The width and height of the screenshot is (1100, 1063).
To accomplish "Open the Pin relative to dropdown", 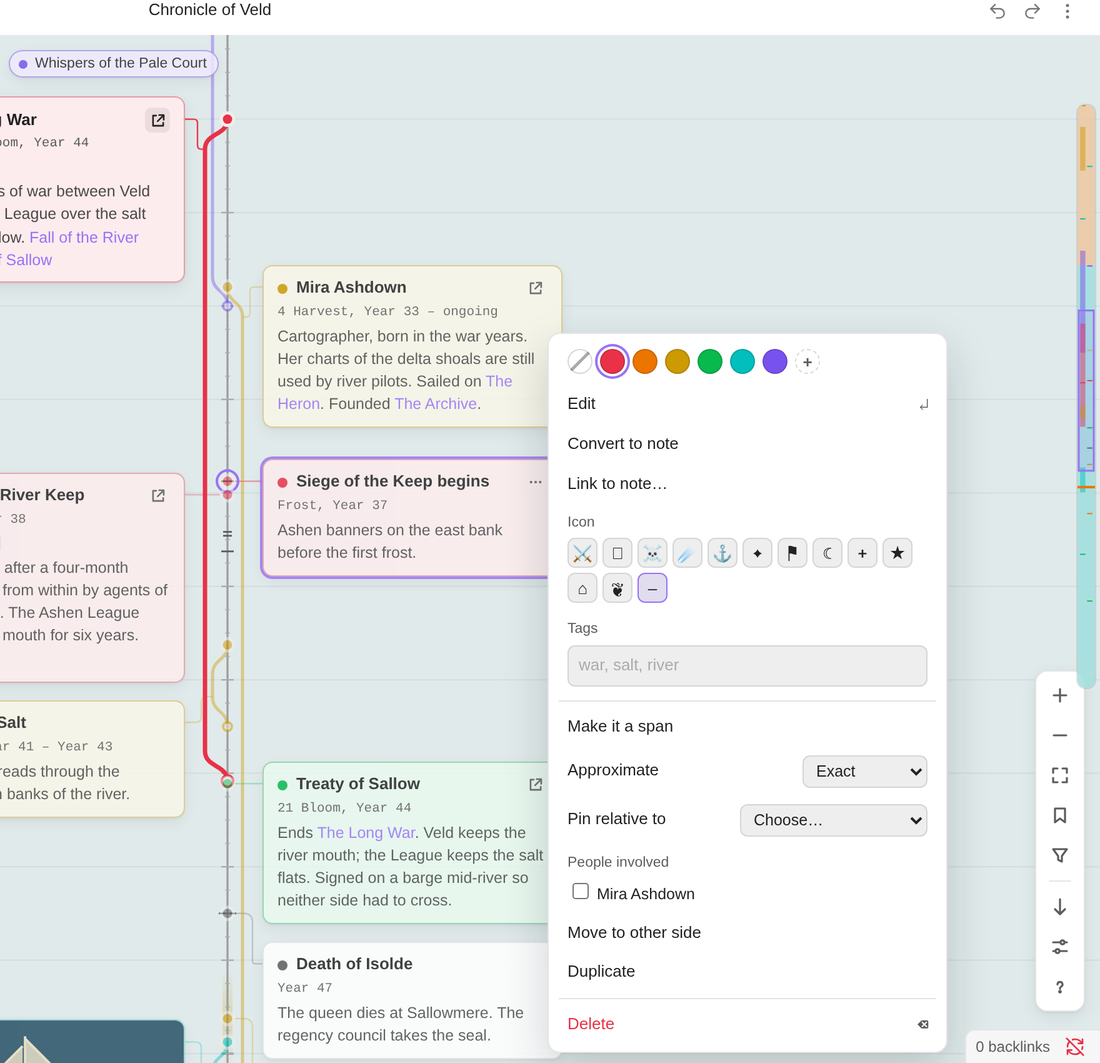I will coord(833,820).
